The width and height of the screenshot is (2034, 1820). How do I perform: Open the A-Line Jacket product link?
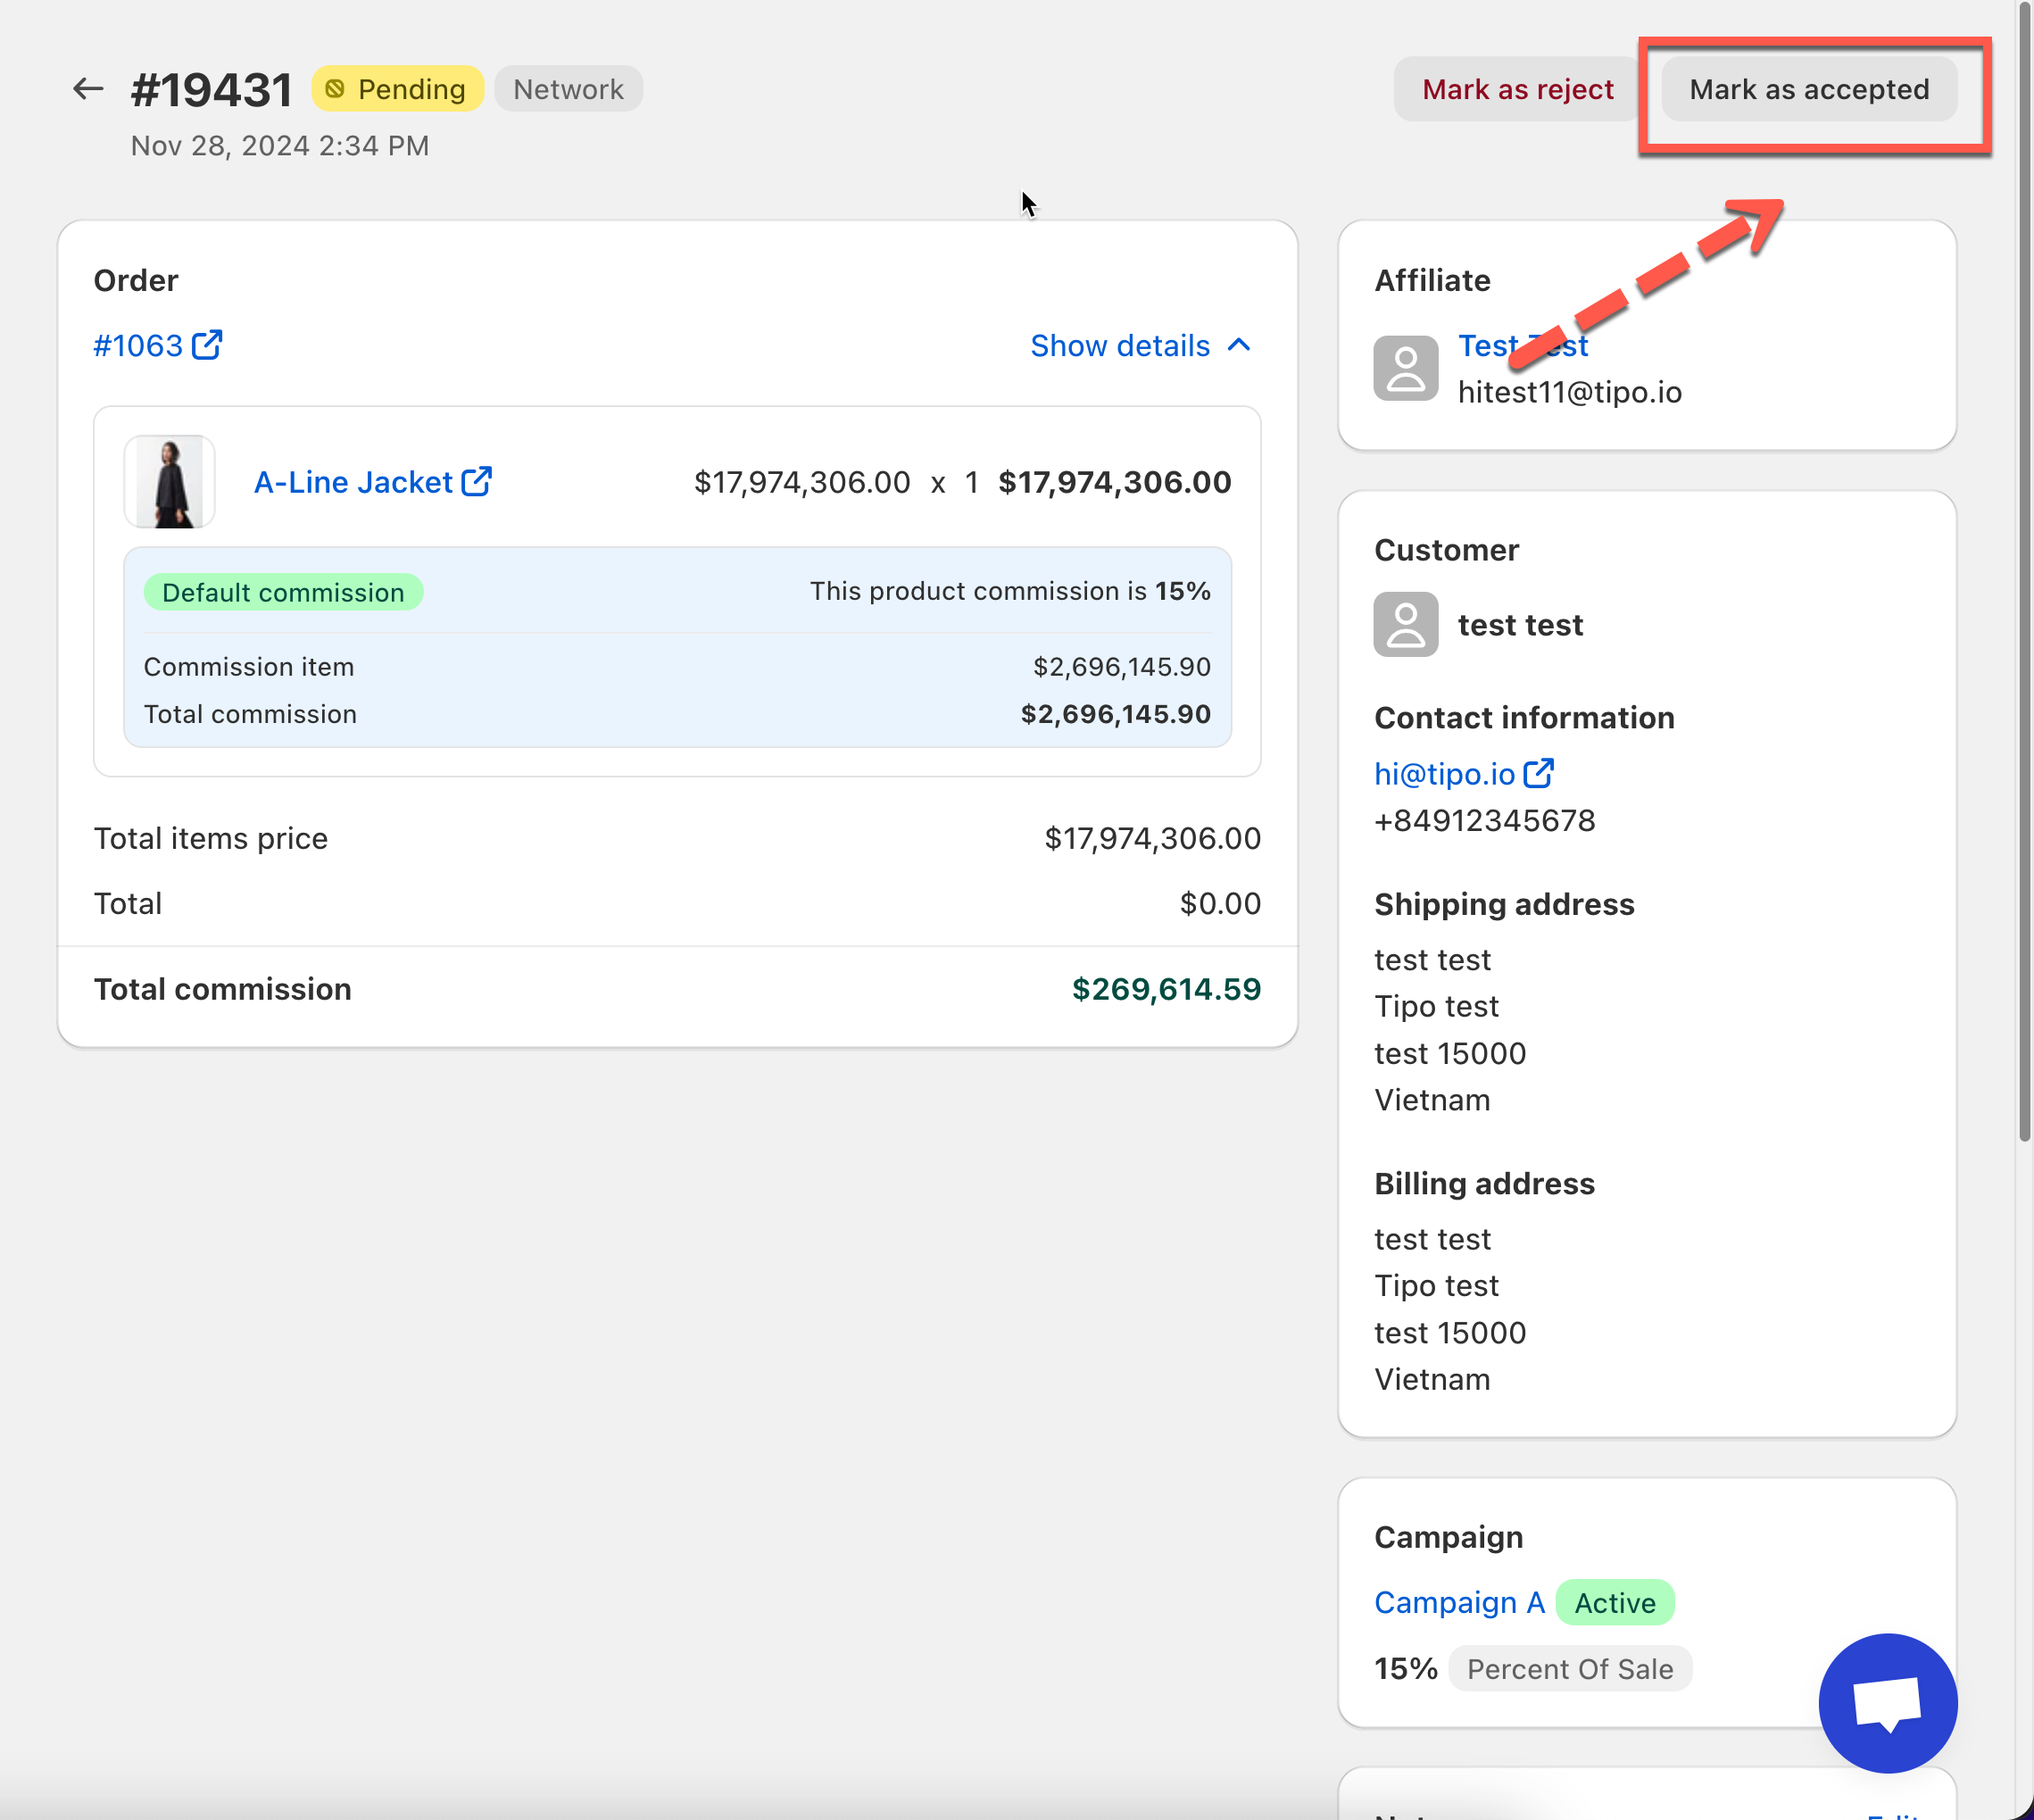click(x=353, y=482)
